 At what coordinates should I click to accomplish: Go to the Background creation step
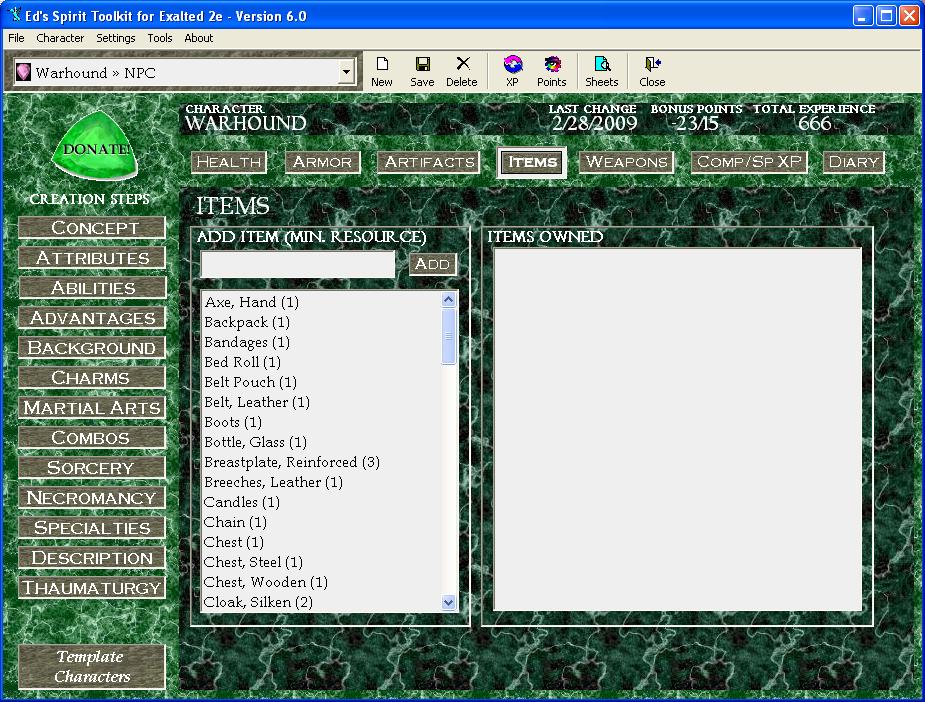click(x=92, y=347)
